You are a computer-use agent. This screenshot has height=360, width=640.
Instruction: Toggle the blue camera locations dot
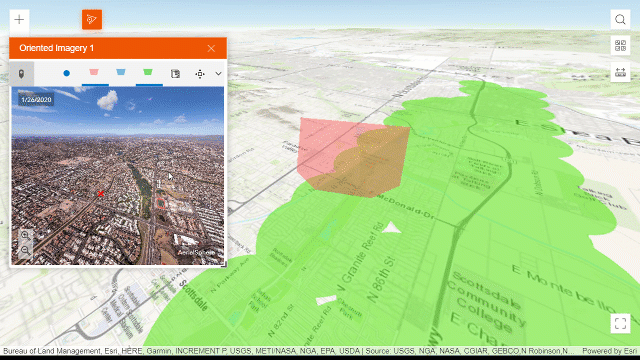[67, 73]
